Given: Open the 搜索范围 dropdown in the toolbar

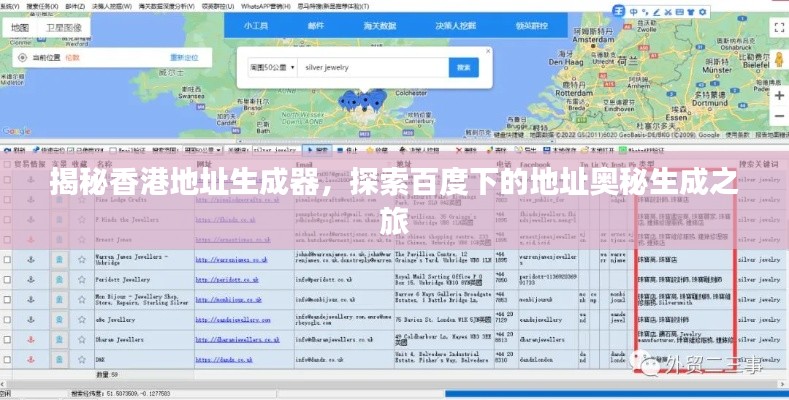Looking at the screenshot, I should pos(202,150).
